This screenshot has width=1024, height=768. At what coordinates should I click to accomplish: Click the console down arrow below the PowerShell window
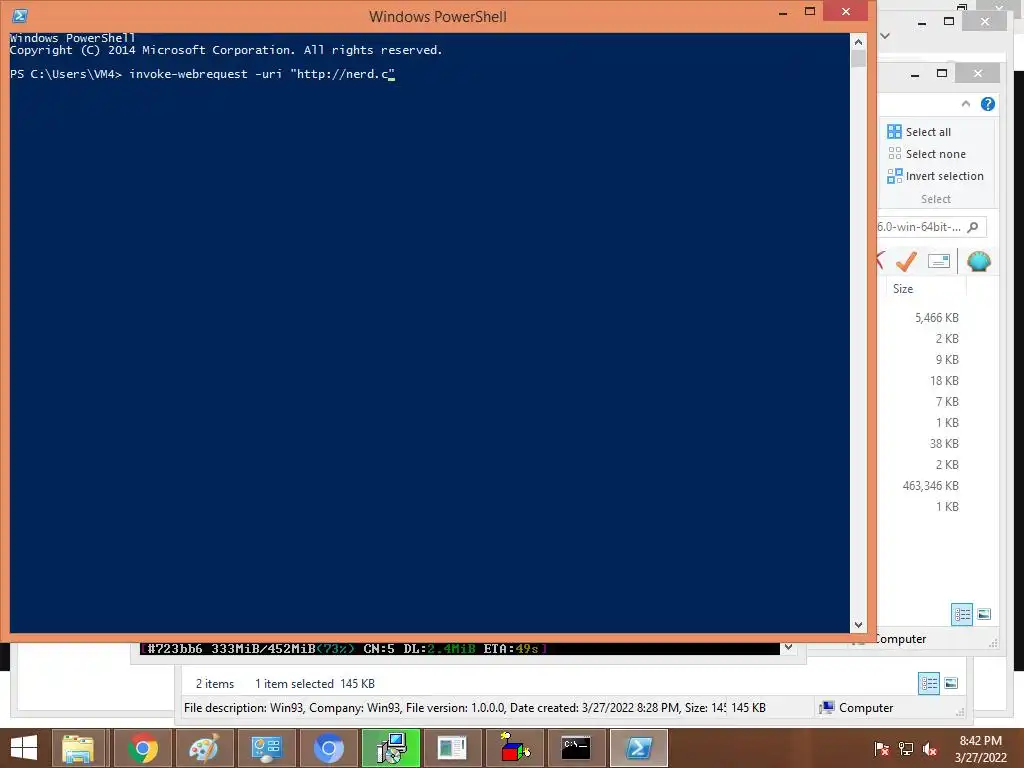point(788,648)
